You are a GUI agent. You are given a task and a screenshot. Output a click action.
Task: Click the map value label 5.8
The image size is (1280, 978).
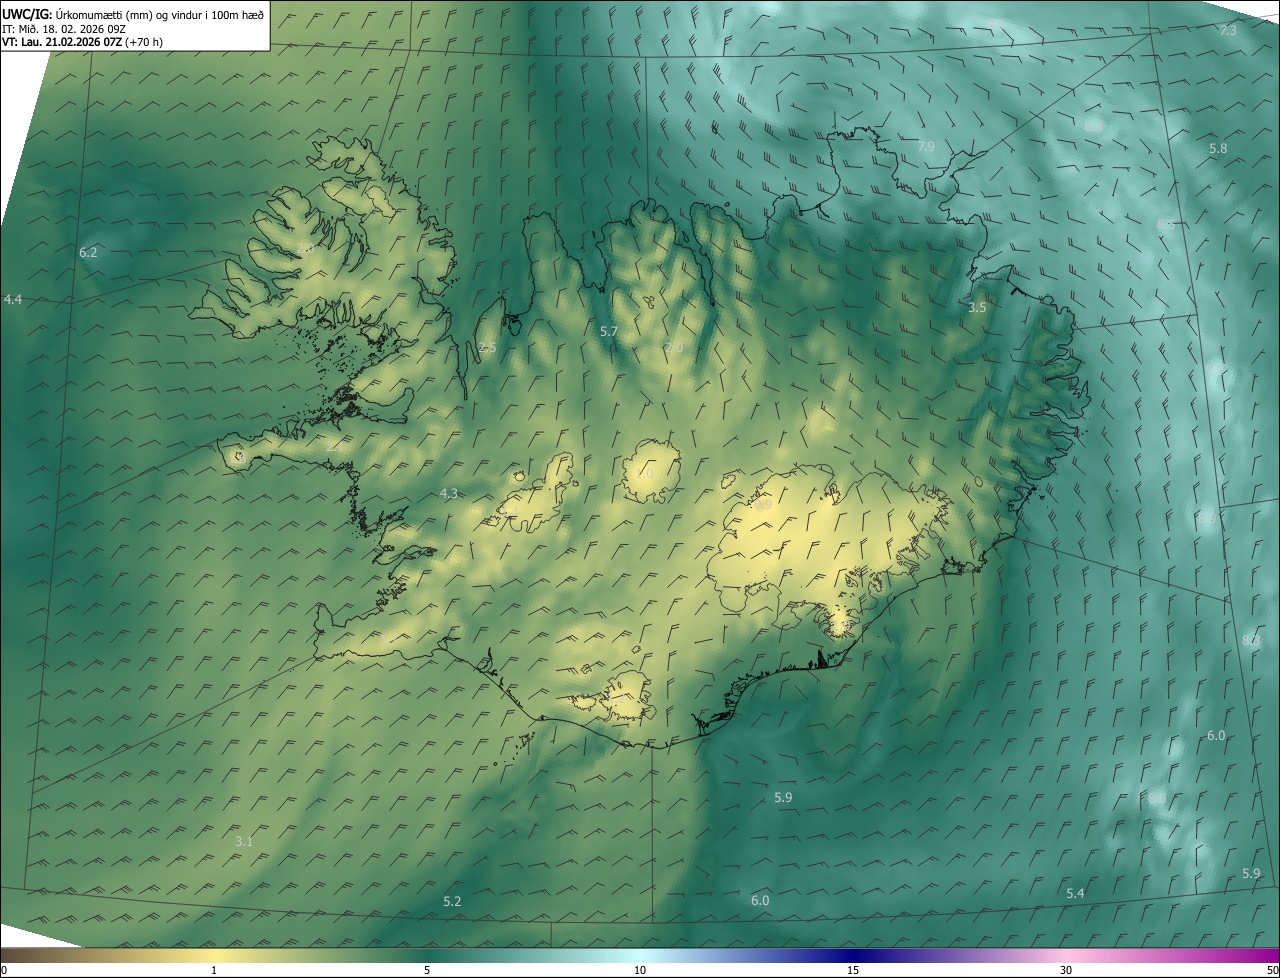pos(1218,149)
